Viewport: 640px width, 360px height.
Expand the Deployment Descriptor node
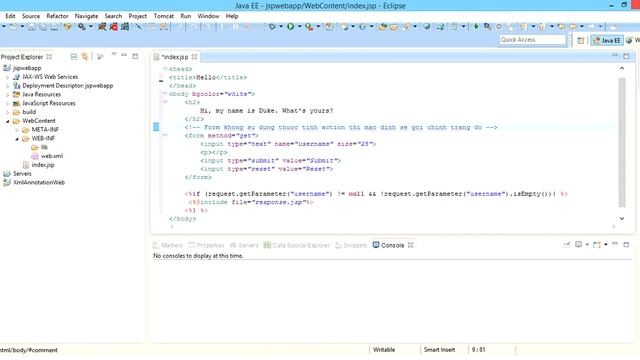(7, 86)
